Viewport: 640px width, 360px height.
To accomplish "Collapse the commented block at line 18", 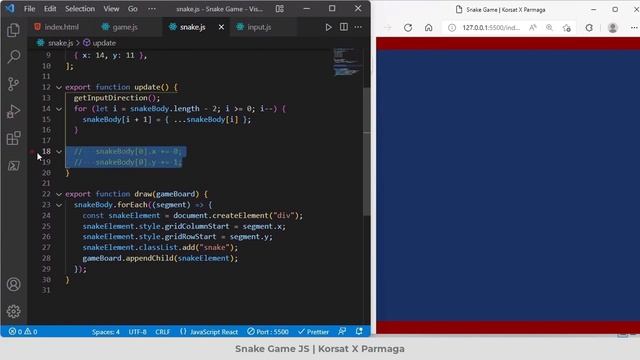I will [59, 151].
